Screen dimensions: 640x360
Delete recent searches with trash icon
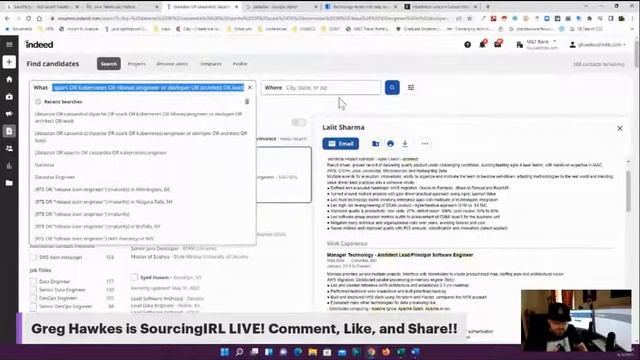pos(247,102)
